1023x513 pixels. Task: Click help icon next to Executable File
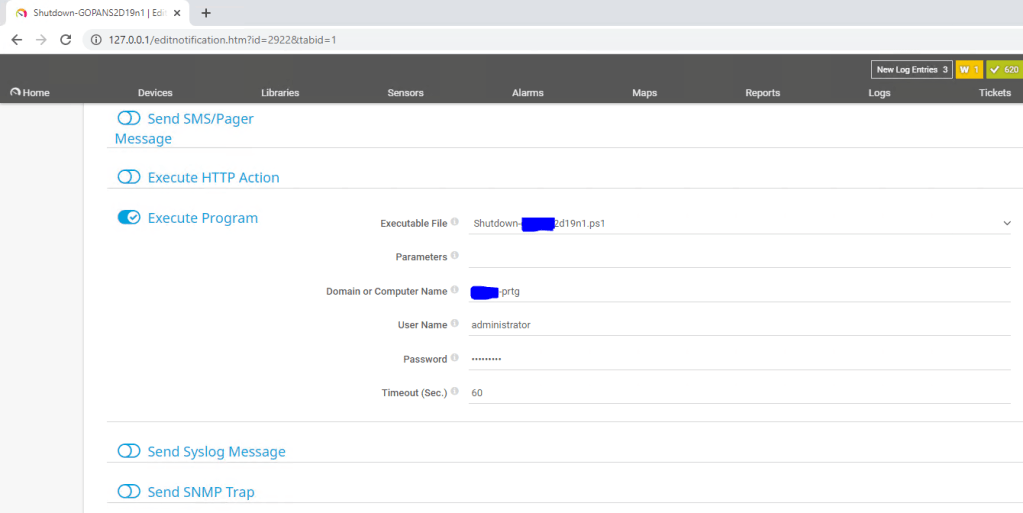(x=455, y=222)
